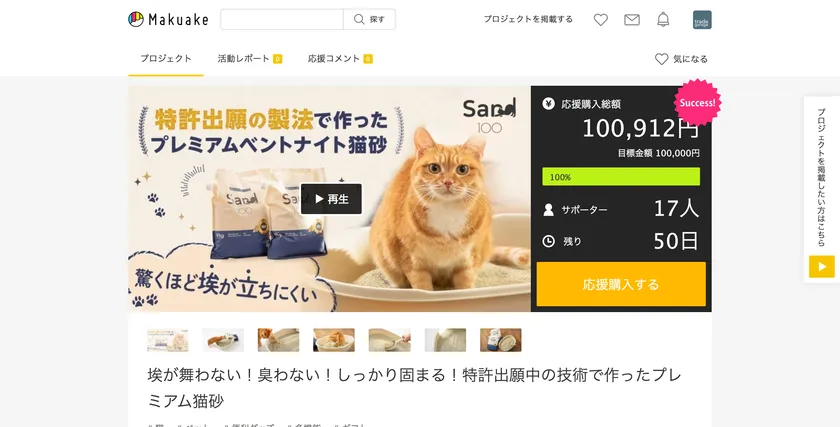This screenshot has width=840, height=427.
Task: Select the first gallery thumbnail
Action: 168,340
